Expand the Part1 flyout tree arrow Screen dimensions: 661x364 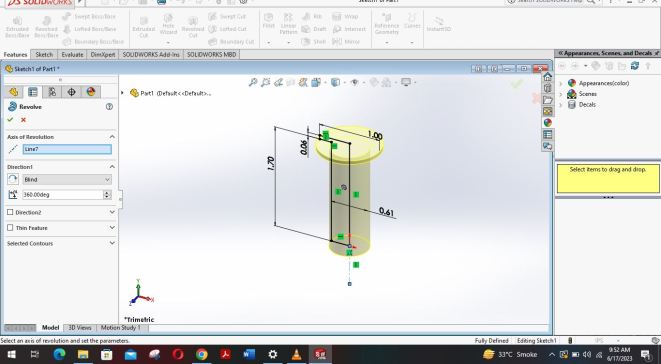[123, 93]
